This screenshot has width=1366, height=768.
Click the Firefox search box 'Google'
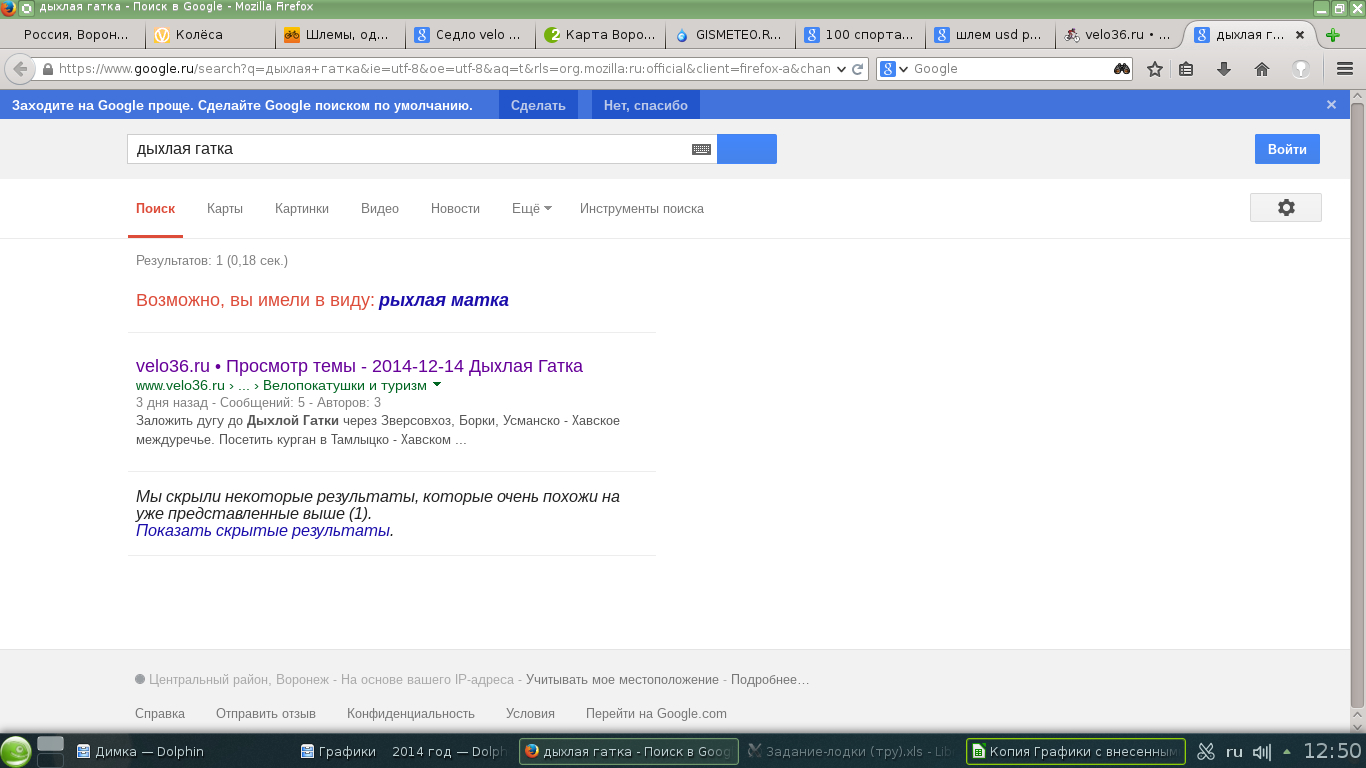coord(1010,69)
